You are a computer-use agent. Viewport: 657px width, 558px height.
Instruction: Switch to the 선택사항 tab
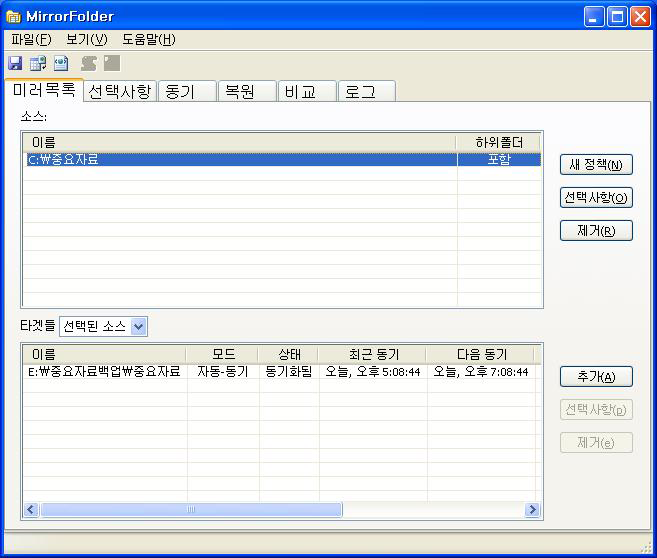pos(120,91)
